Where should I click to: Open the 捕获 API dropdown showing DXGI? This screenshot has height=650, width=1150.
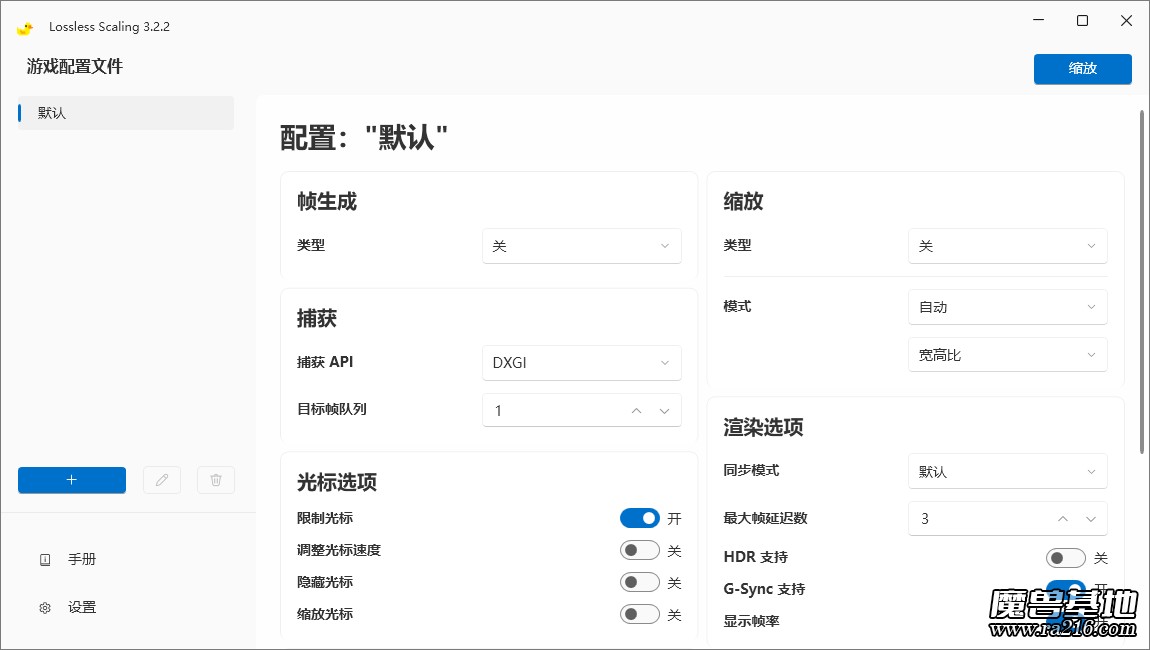(x=581, y=362)
